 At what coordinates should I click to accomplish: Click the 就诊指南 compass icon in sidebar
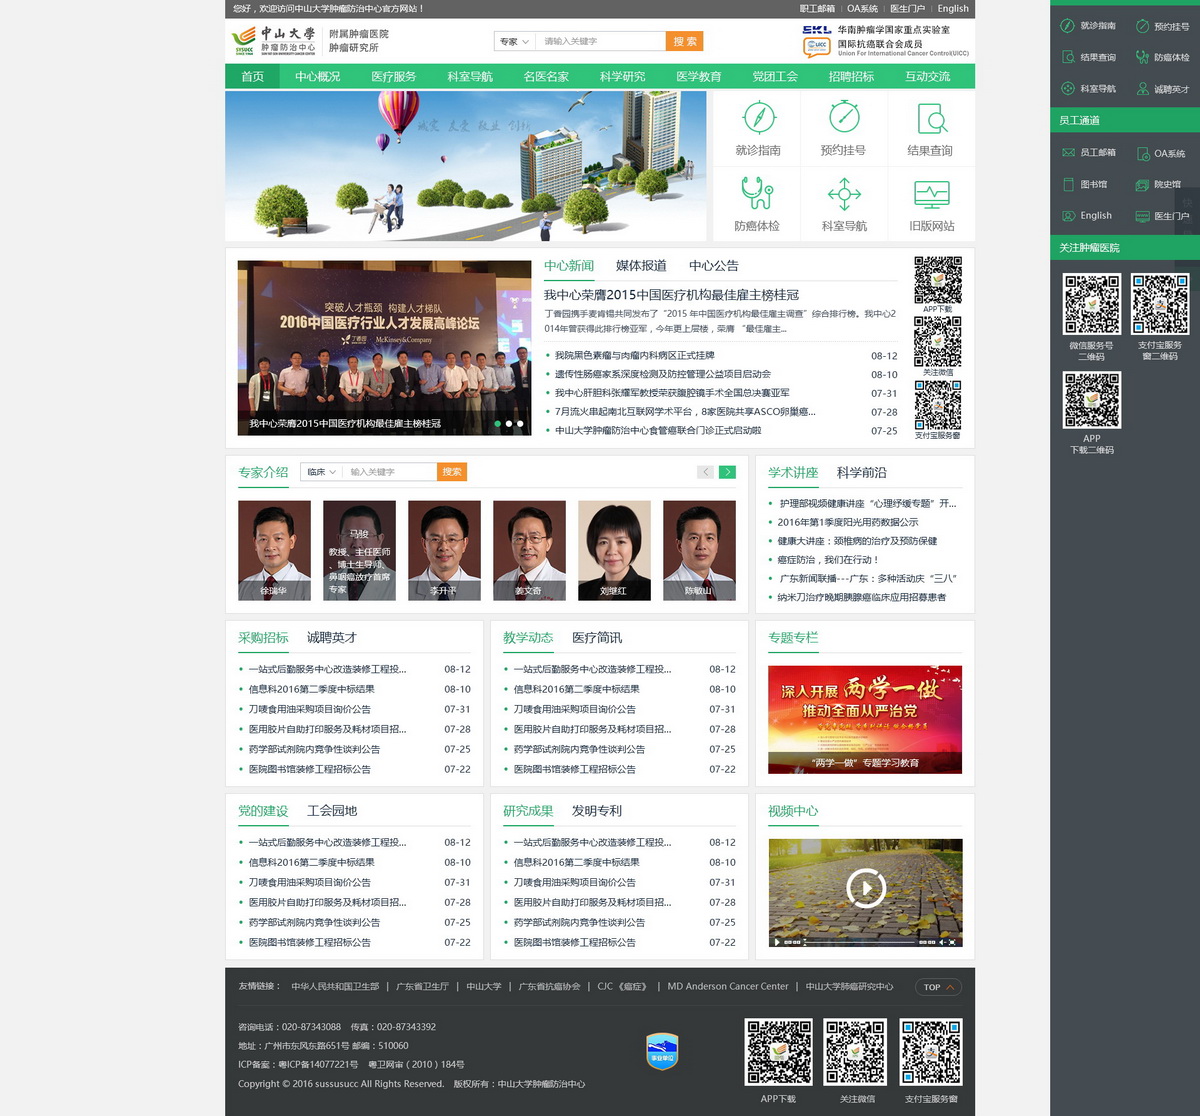[x=1067, y=25]
